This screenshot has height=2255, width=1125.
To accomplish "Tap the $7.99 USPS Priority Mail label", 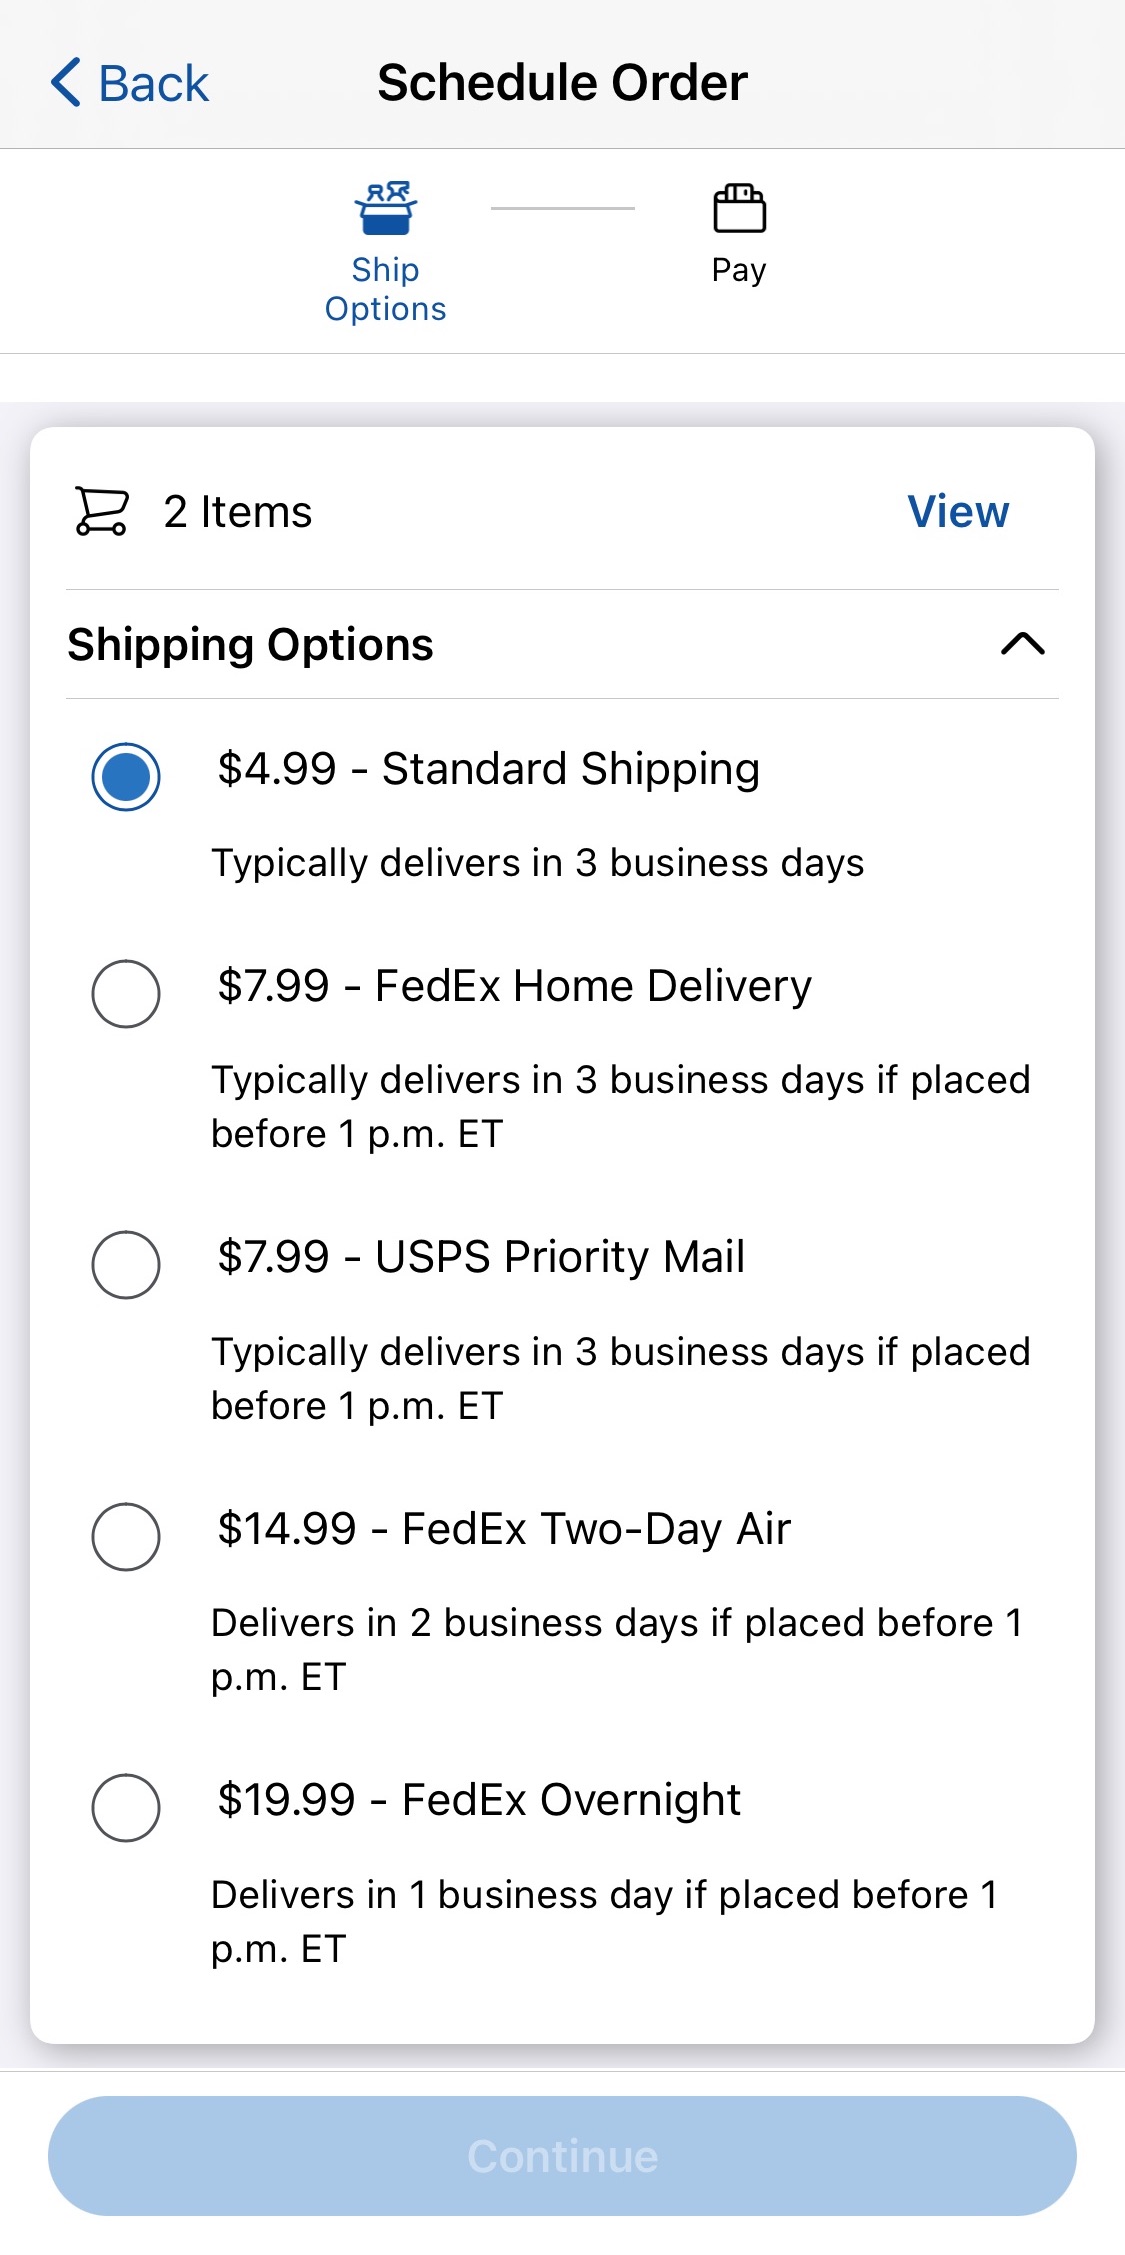I will point(481,1257).
